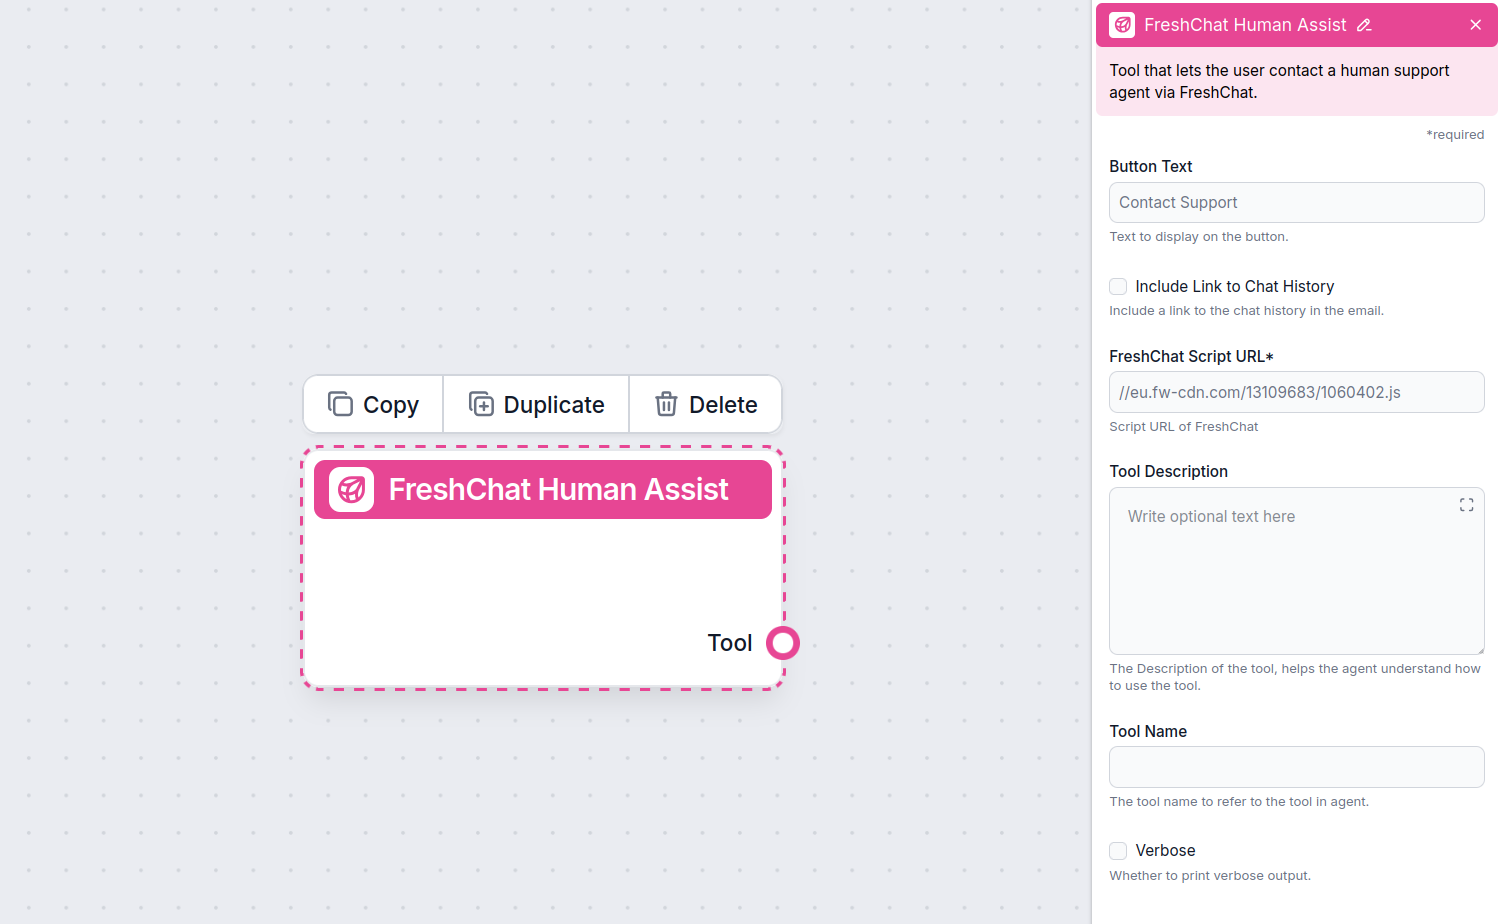Click the trash icon next to Delete

tap(666, 404)
